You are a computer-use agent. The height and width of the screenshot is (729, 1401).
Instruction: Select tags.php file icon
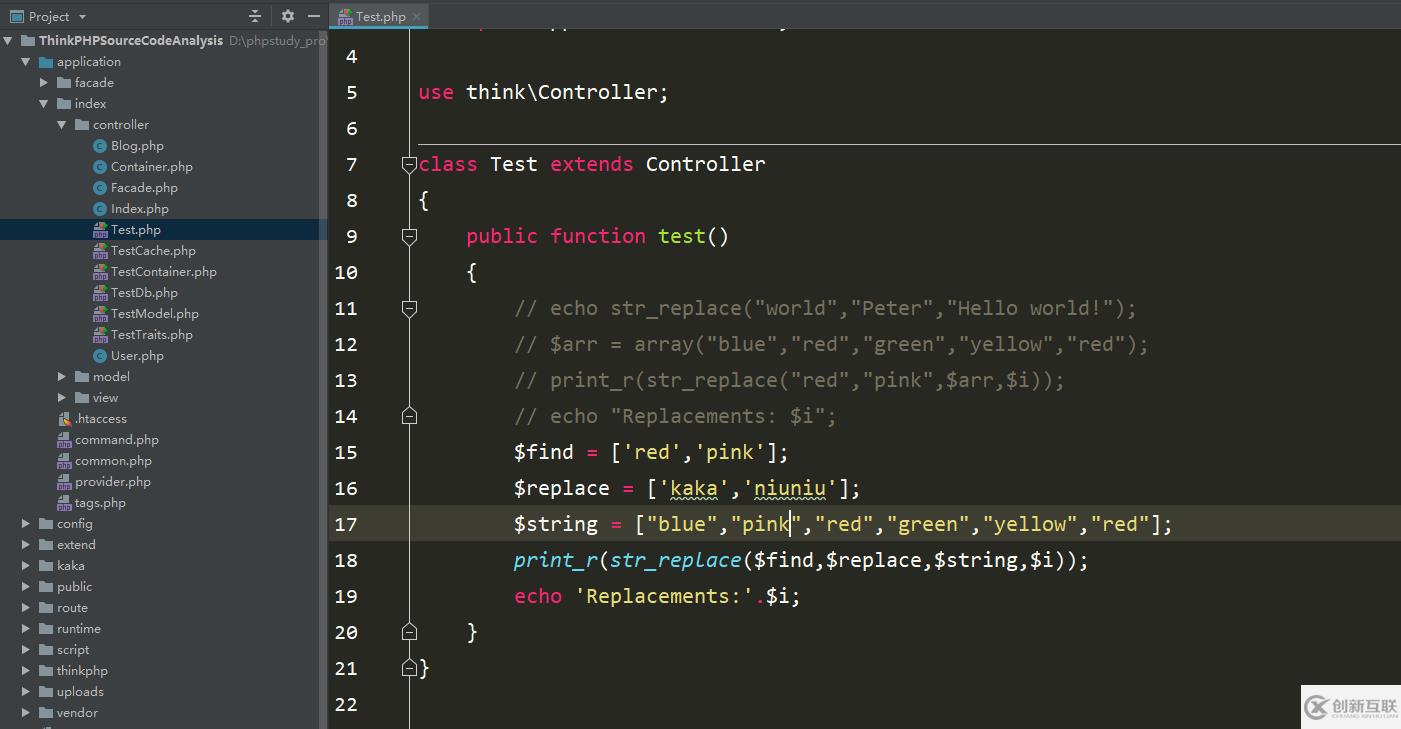tap(64, 503)
